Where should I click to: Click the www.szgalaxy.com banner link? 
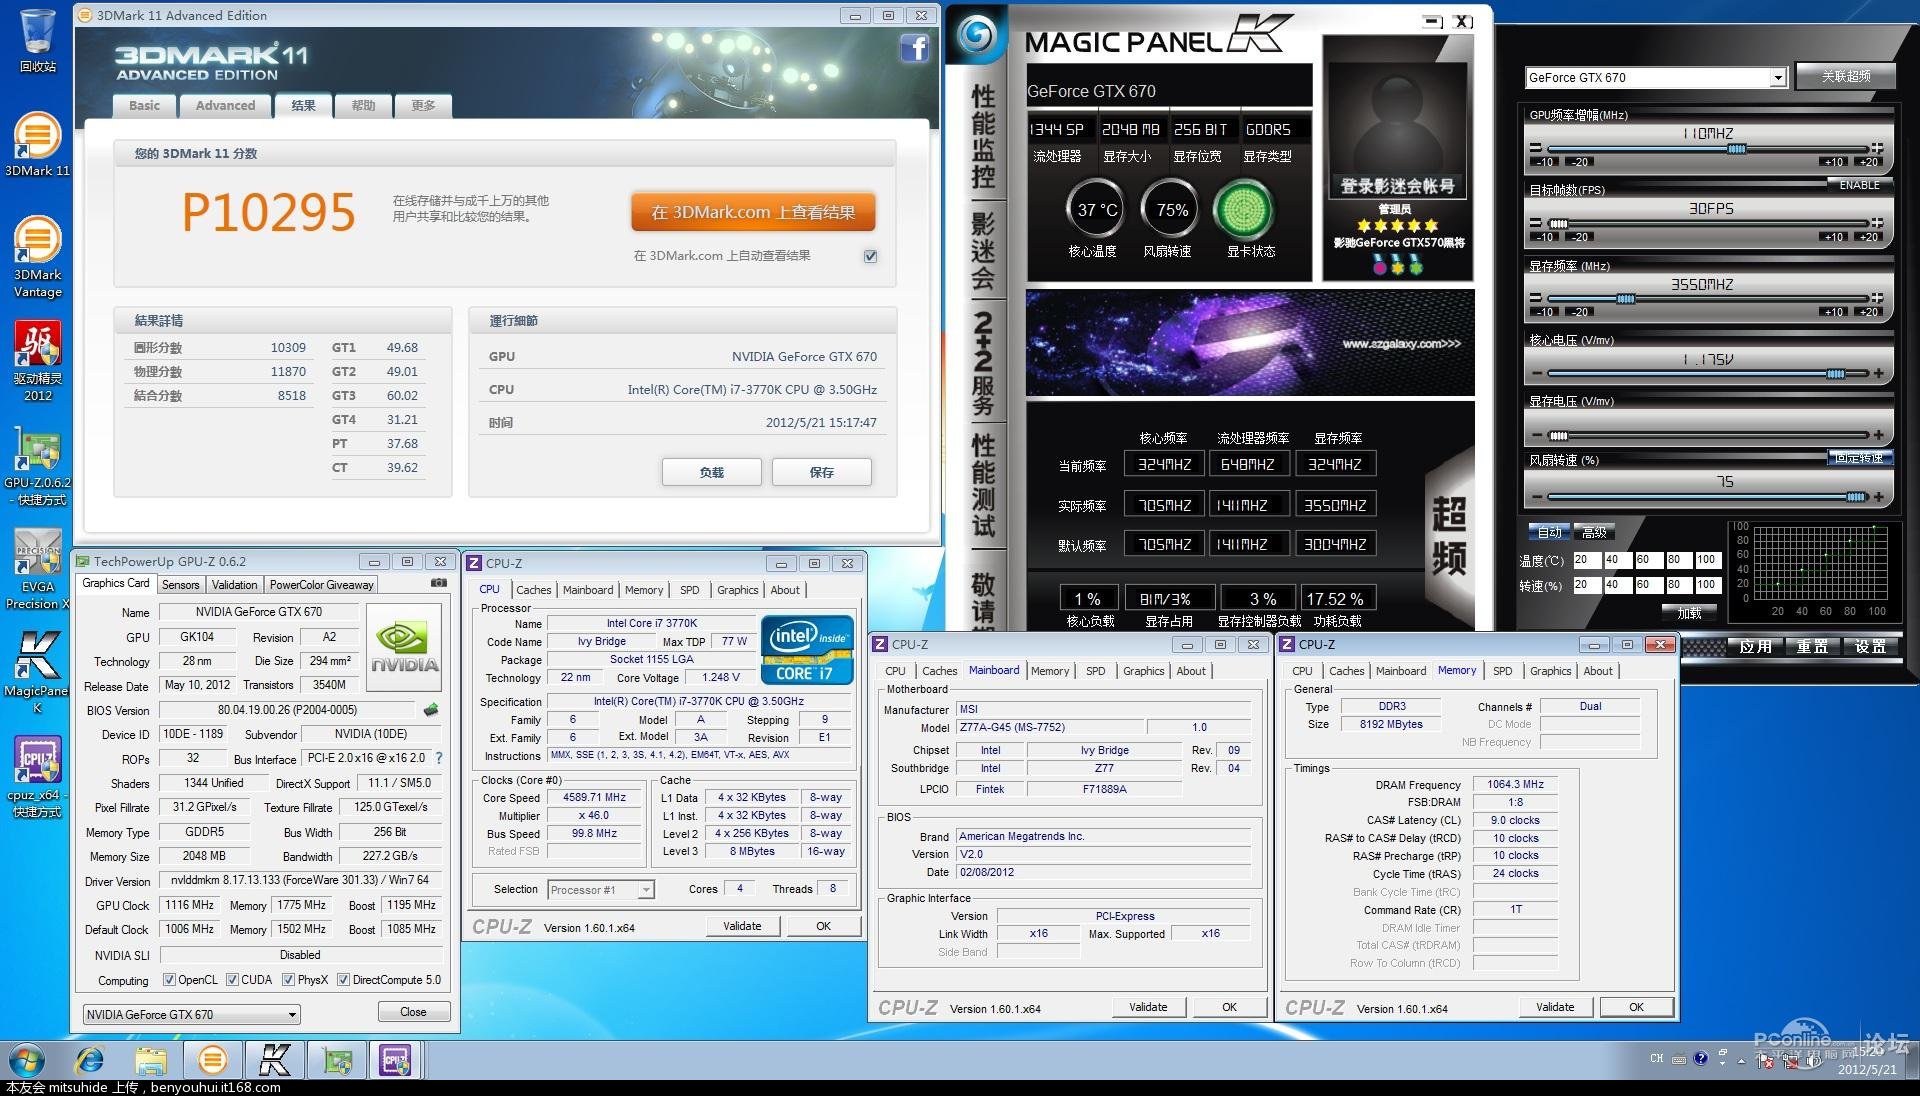[1401, 344]
